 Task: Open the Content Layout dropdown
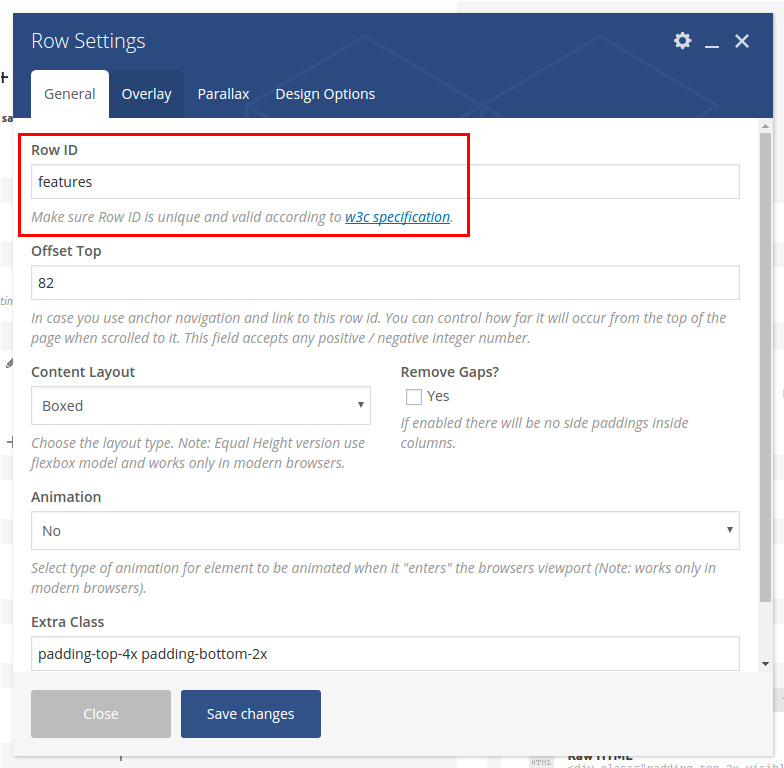200,406
